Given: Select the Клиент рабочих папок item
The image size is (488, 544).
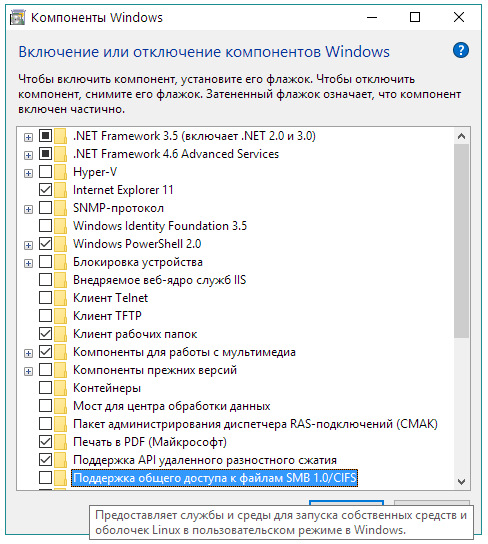Looking at the screenshot, I should pos(135,334).
